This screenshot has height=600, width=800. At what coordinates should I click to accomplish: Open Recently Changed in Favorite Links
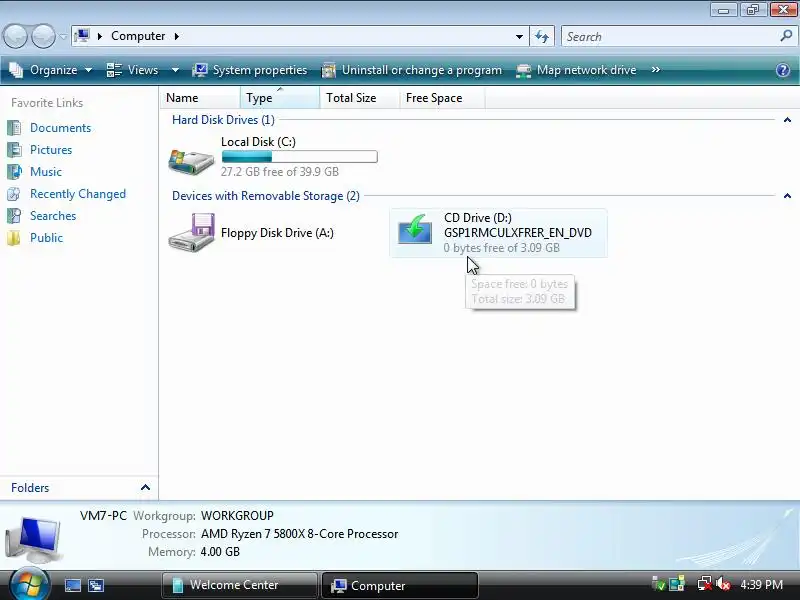pos(78,194)
